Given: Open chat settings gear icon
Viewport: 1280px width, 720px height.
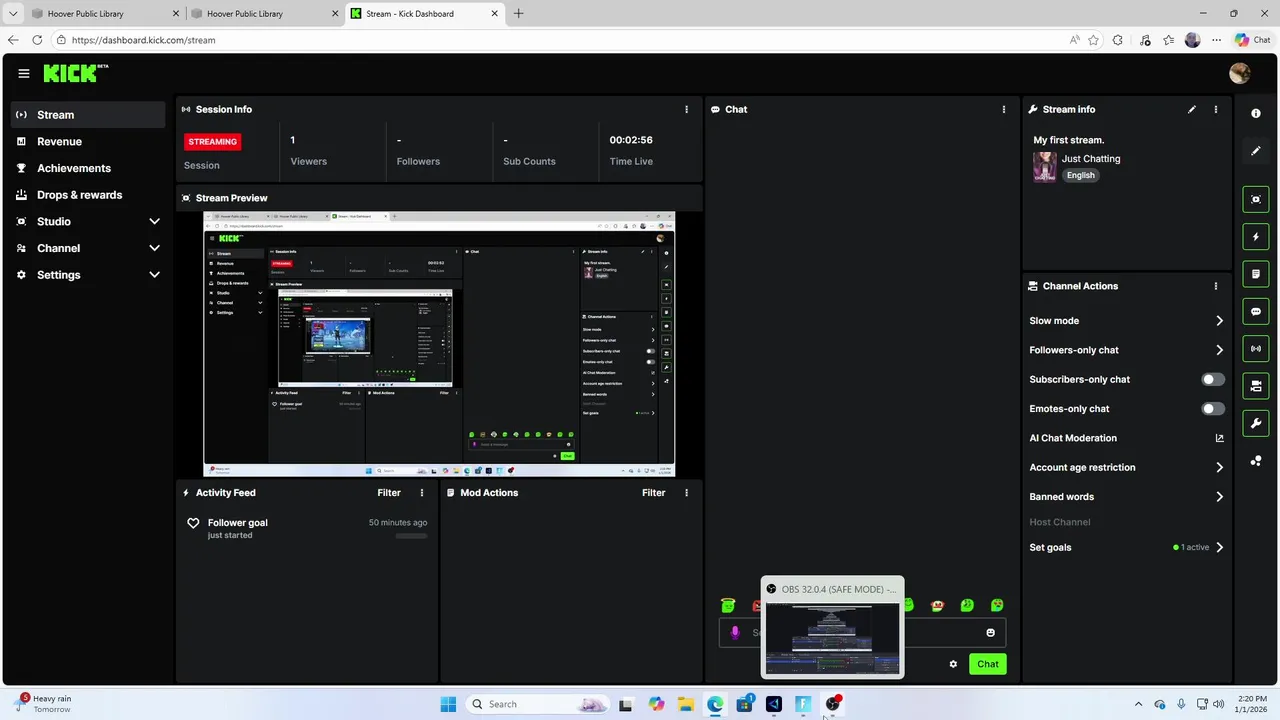Looking at the screenshot, I should point(953,664).
